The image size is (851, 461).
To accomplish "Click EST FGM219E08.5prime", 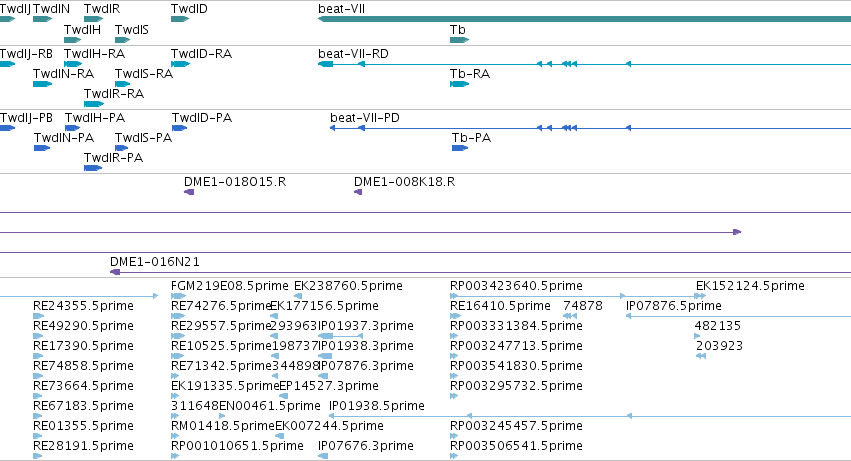I will (x=230, y=286).
